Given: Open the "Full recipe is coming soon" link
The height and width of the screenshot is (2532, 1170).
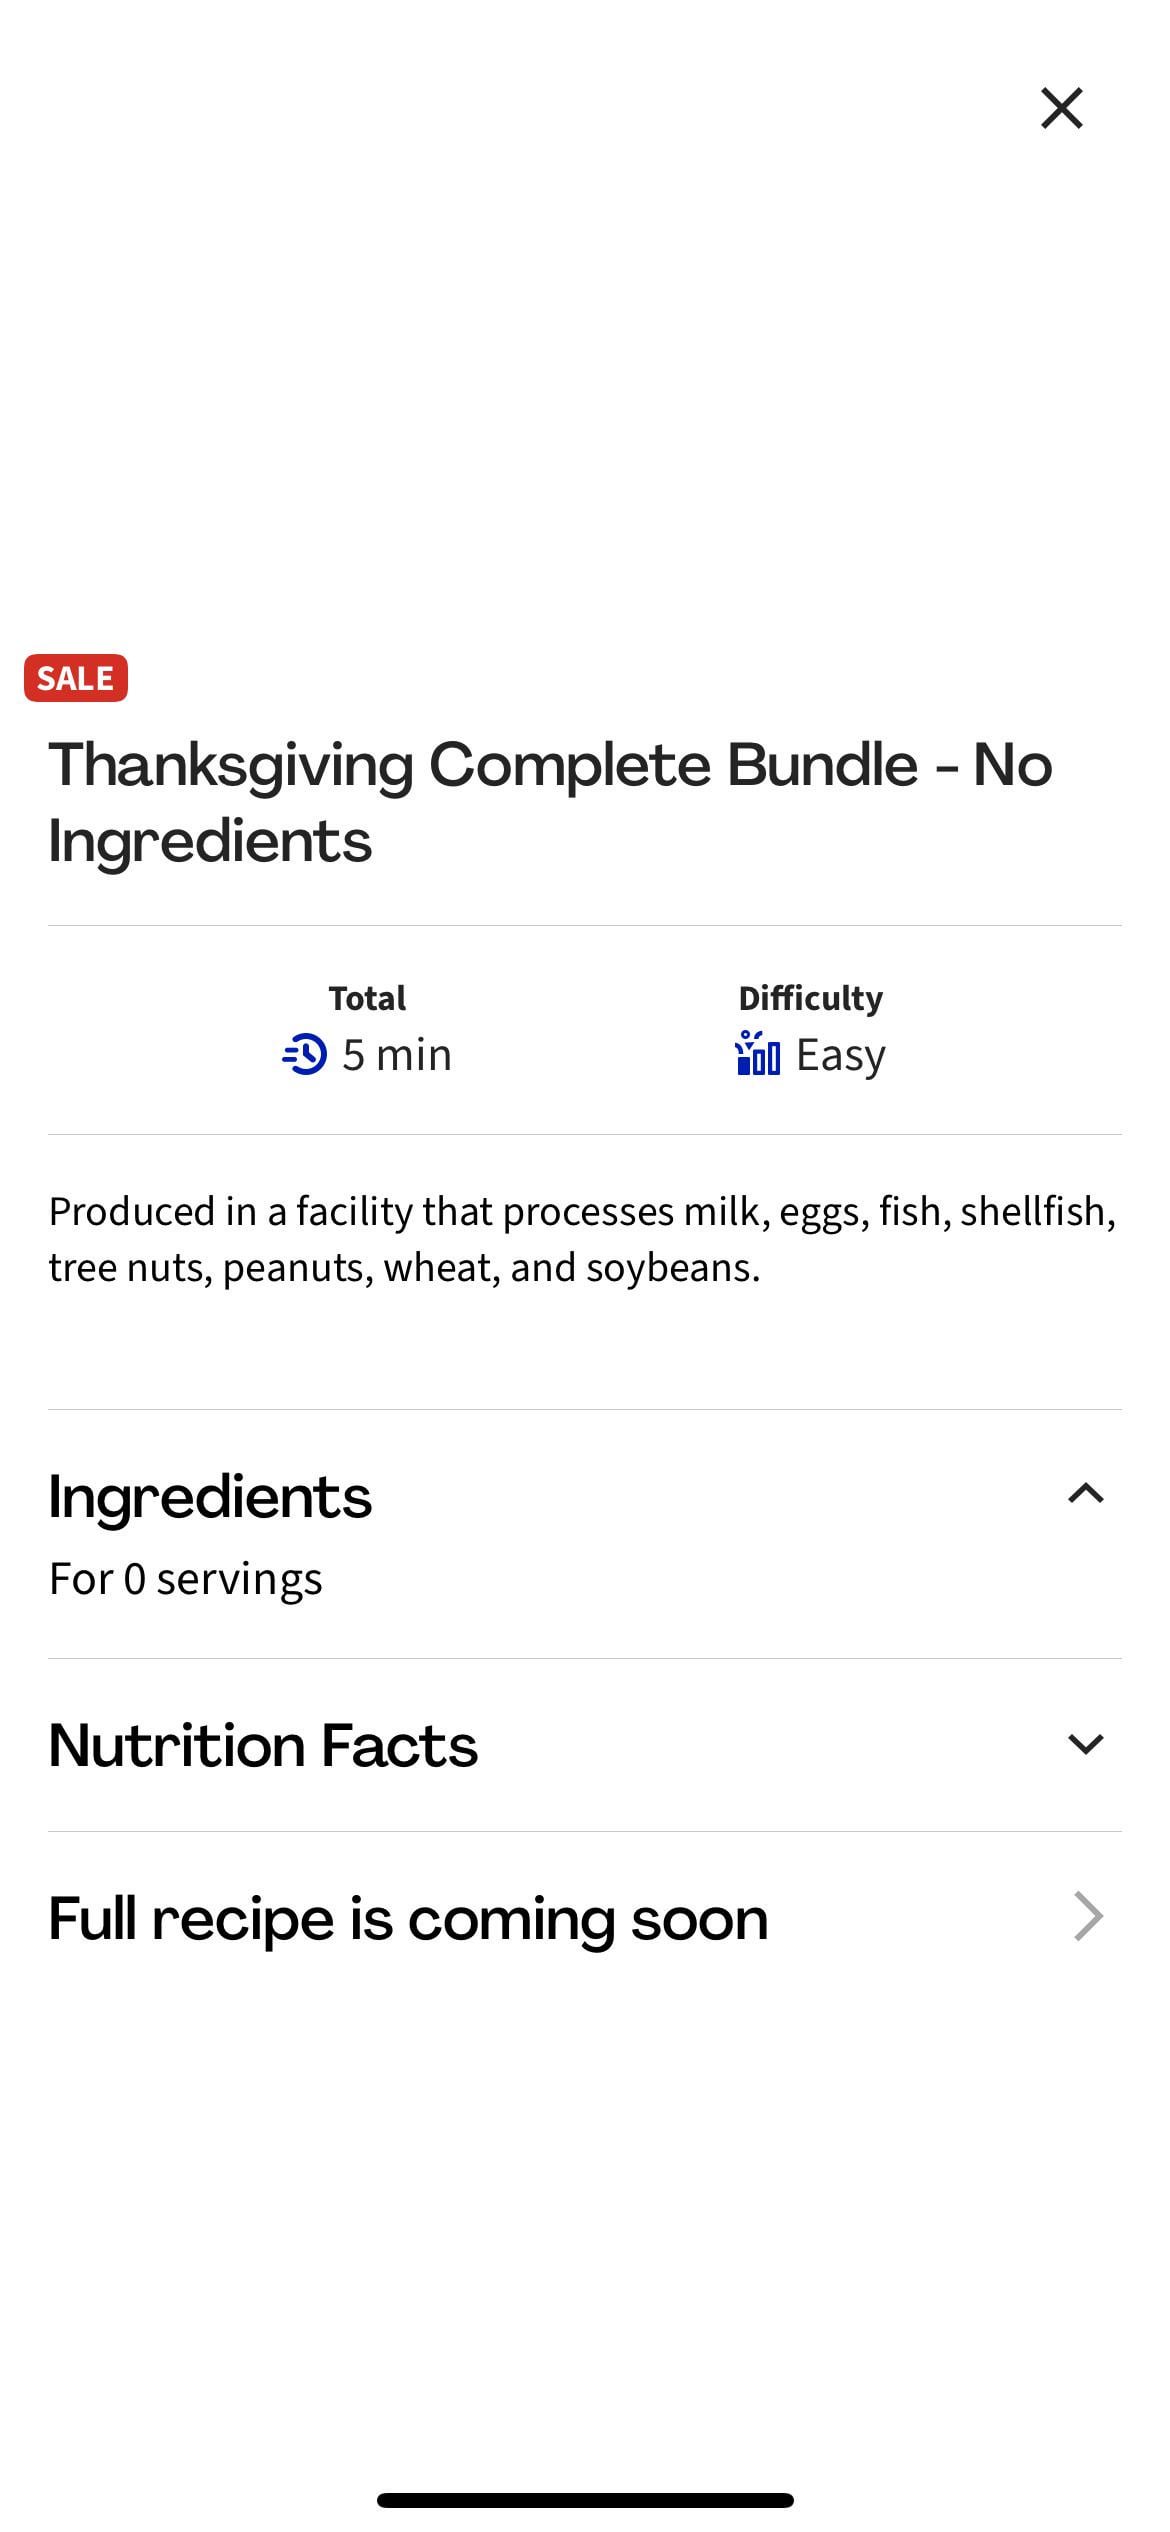Looking at the screenshot, I should 408,1919.
